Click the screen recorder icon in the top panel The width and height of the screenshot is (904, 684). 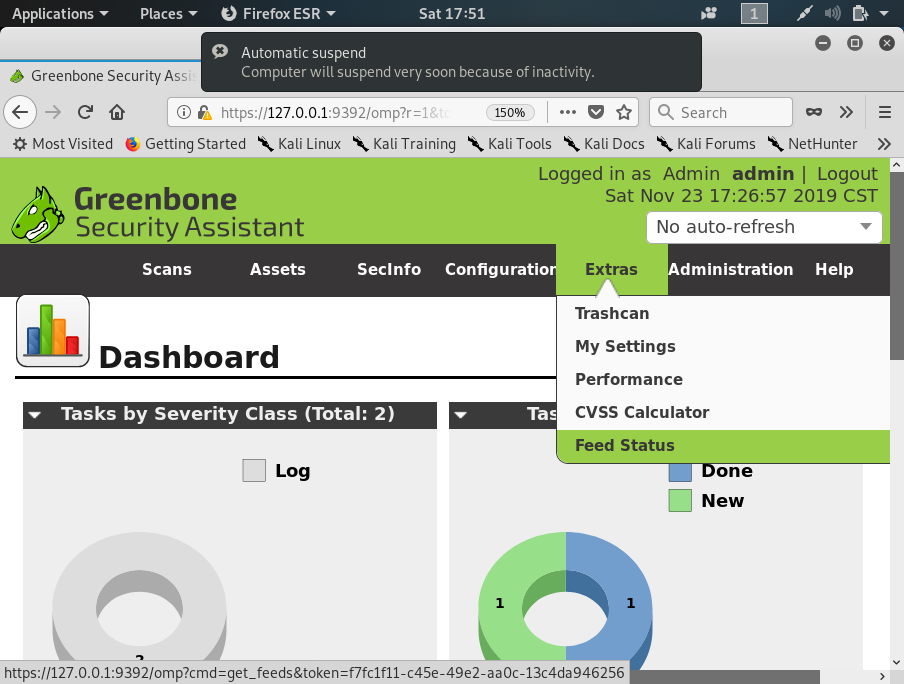[709, 13]
